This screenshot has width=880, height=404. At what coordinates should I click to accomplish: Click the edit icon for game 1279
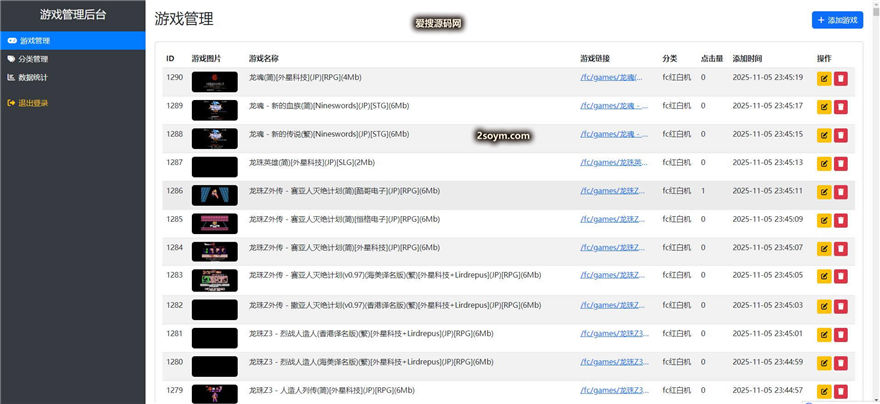click(x=824, y=392)
